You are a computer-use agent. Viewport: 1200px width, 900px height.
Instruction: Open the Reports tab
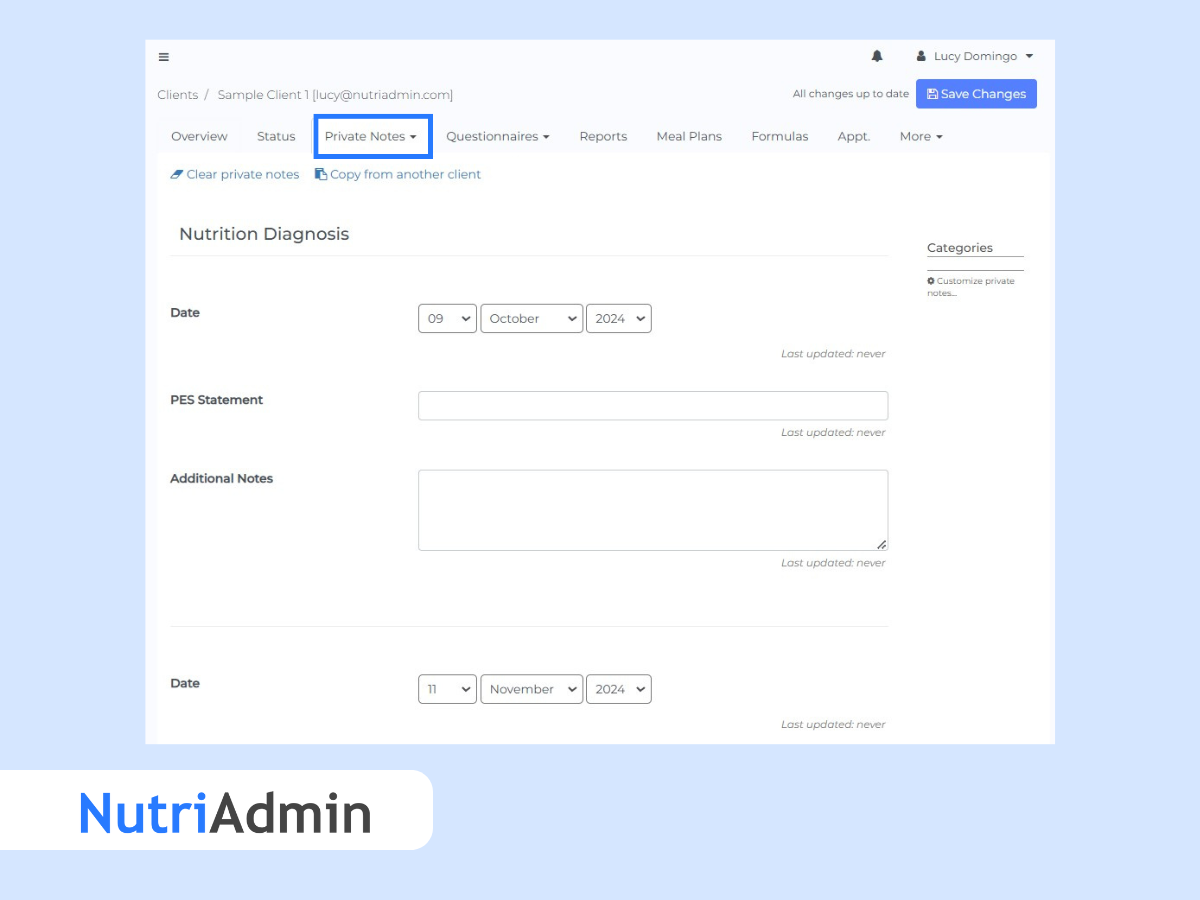[603, 136]
